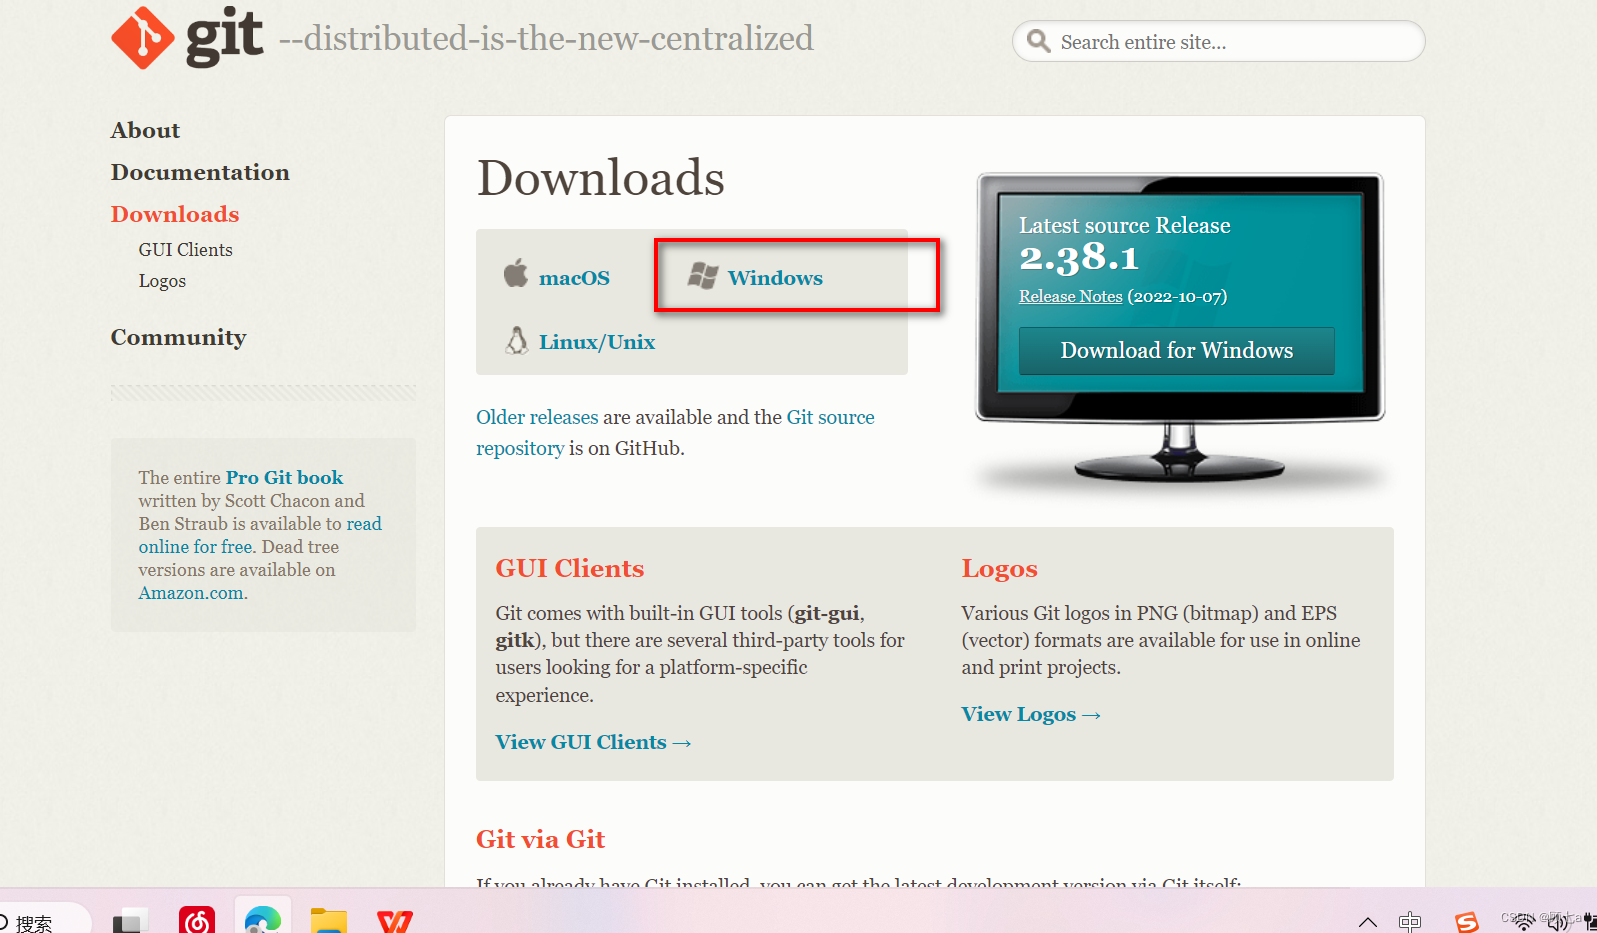This screenshot has height=933, width=1597.
Task: Click the GUI Clients heading
Action: [x=570, y=568]
